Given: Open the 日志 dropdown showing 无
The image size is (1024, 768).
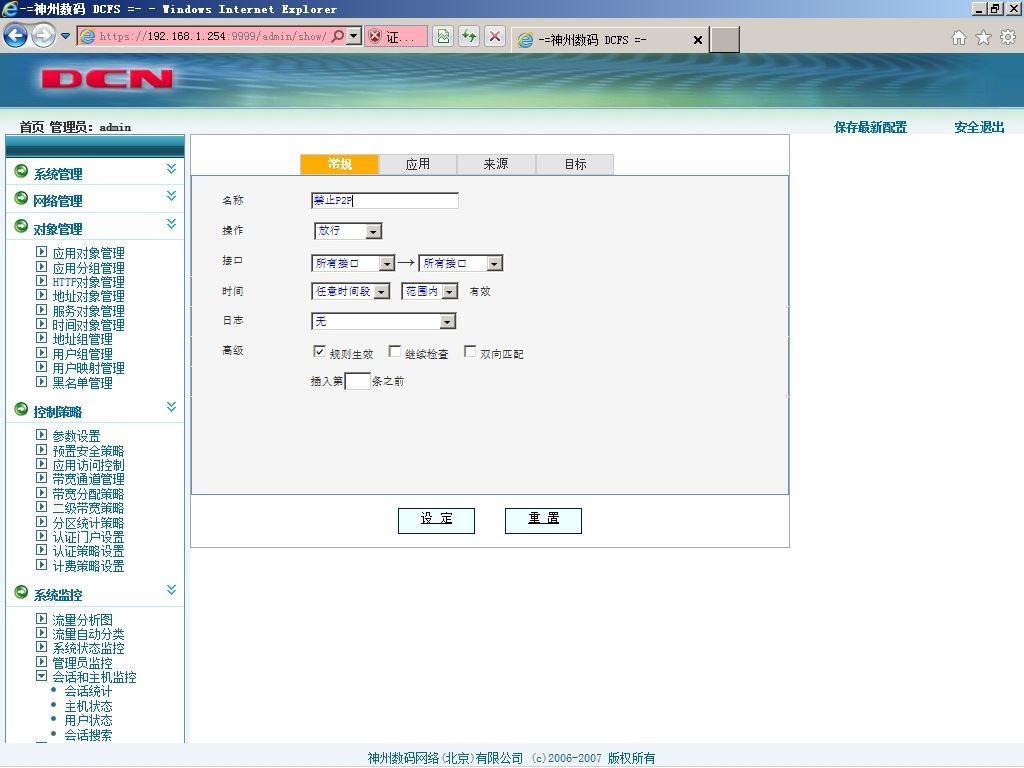Looking at the screenshot, I should coord(383,321).
